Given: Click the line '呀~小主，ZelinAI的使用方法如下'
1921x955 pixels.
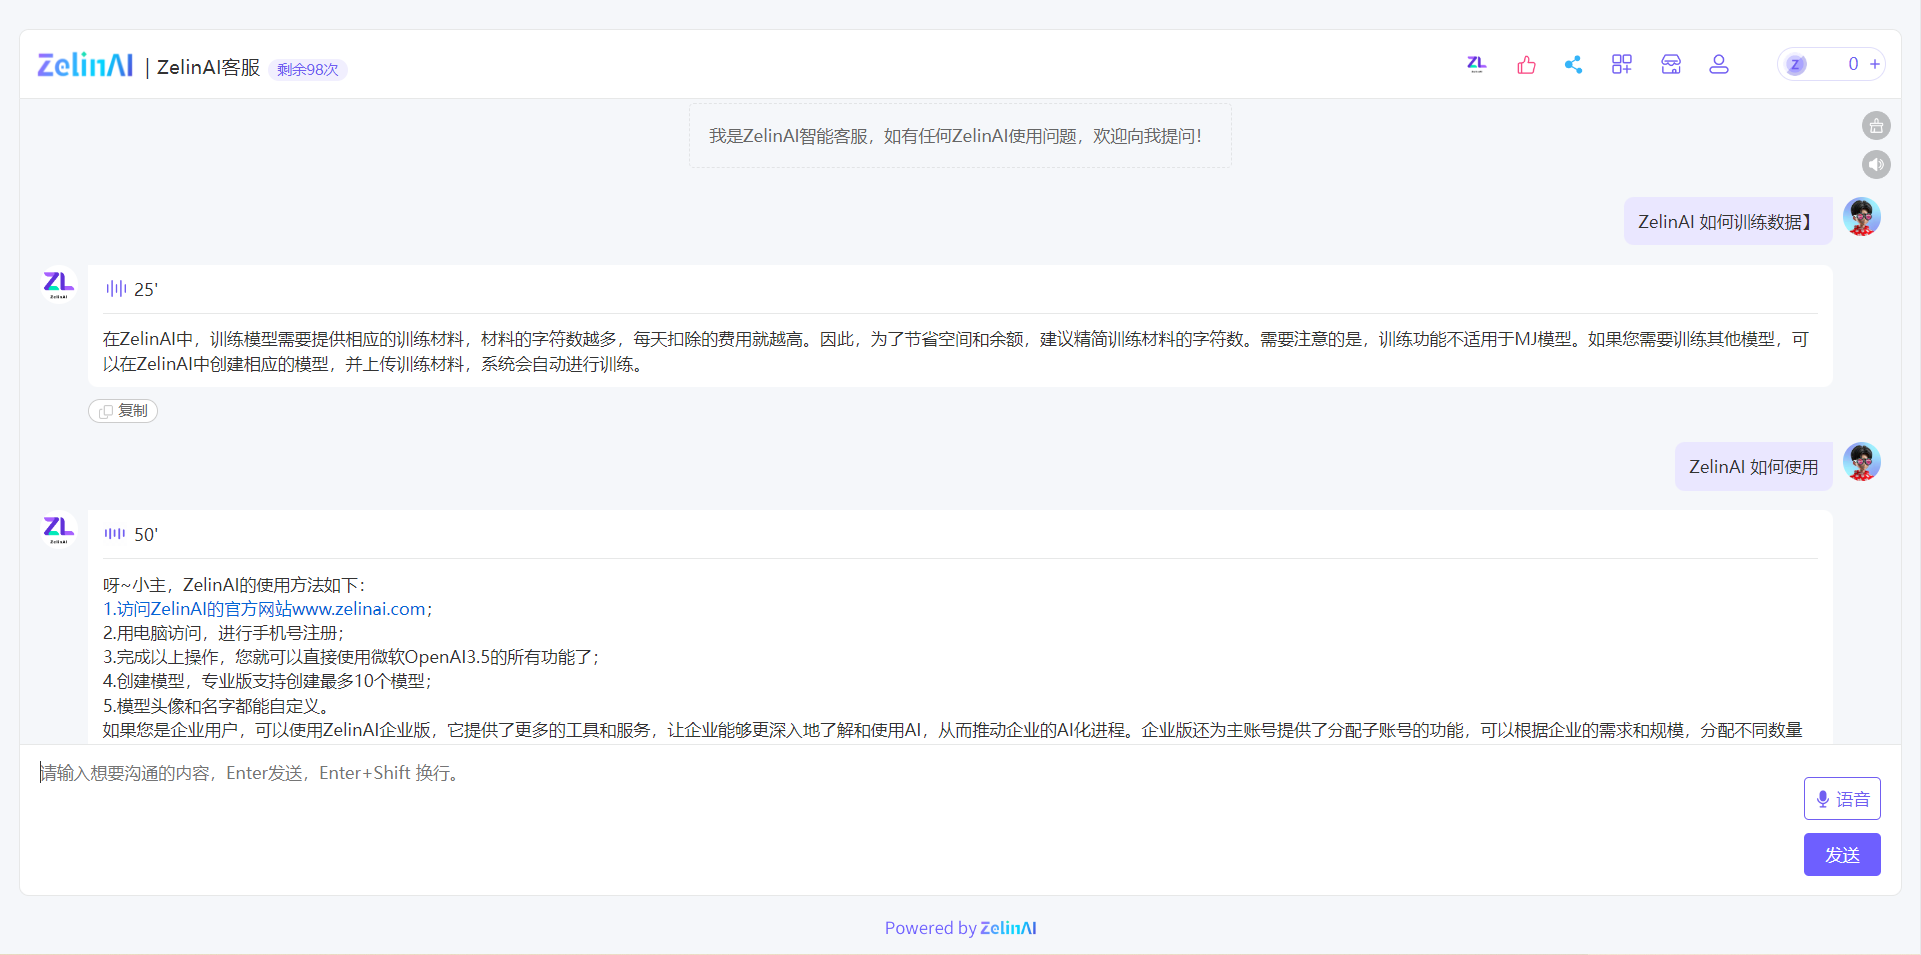Looking at the screenshot, I should [x=234, y=585].
